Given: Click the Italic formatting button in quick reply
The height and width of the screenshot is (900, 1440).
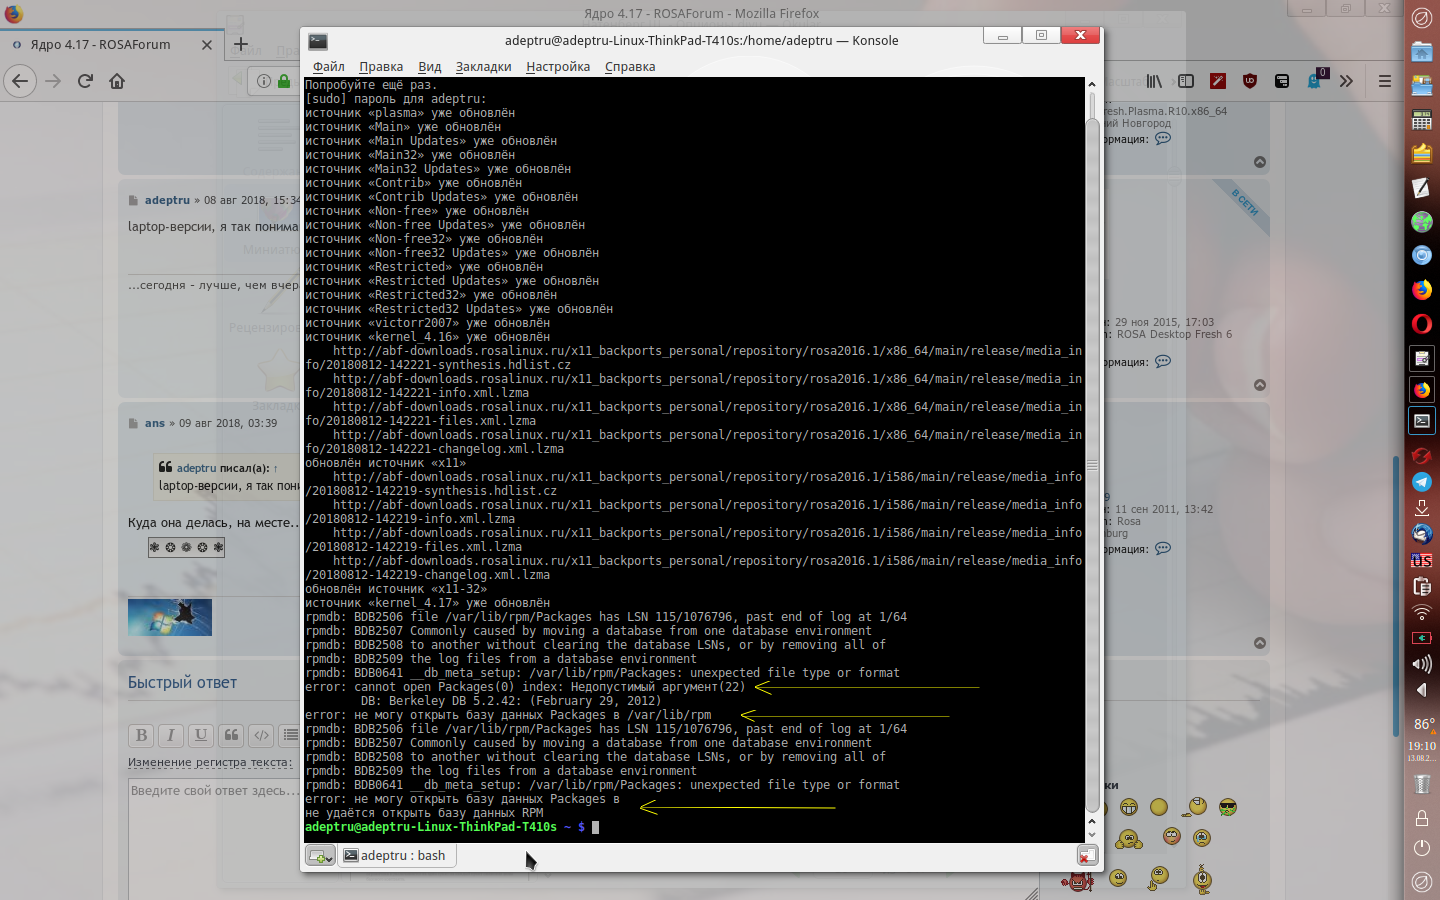Looking at the screenshot, I should (171, 735).
